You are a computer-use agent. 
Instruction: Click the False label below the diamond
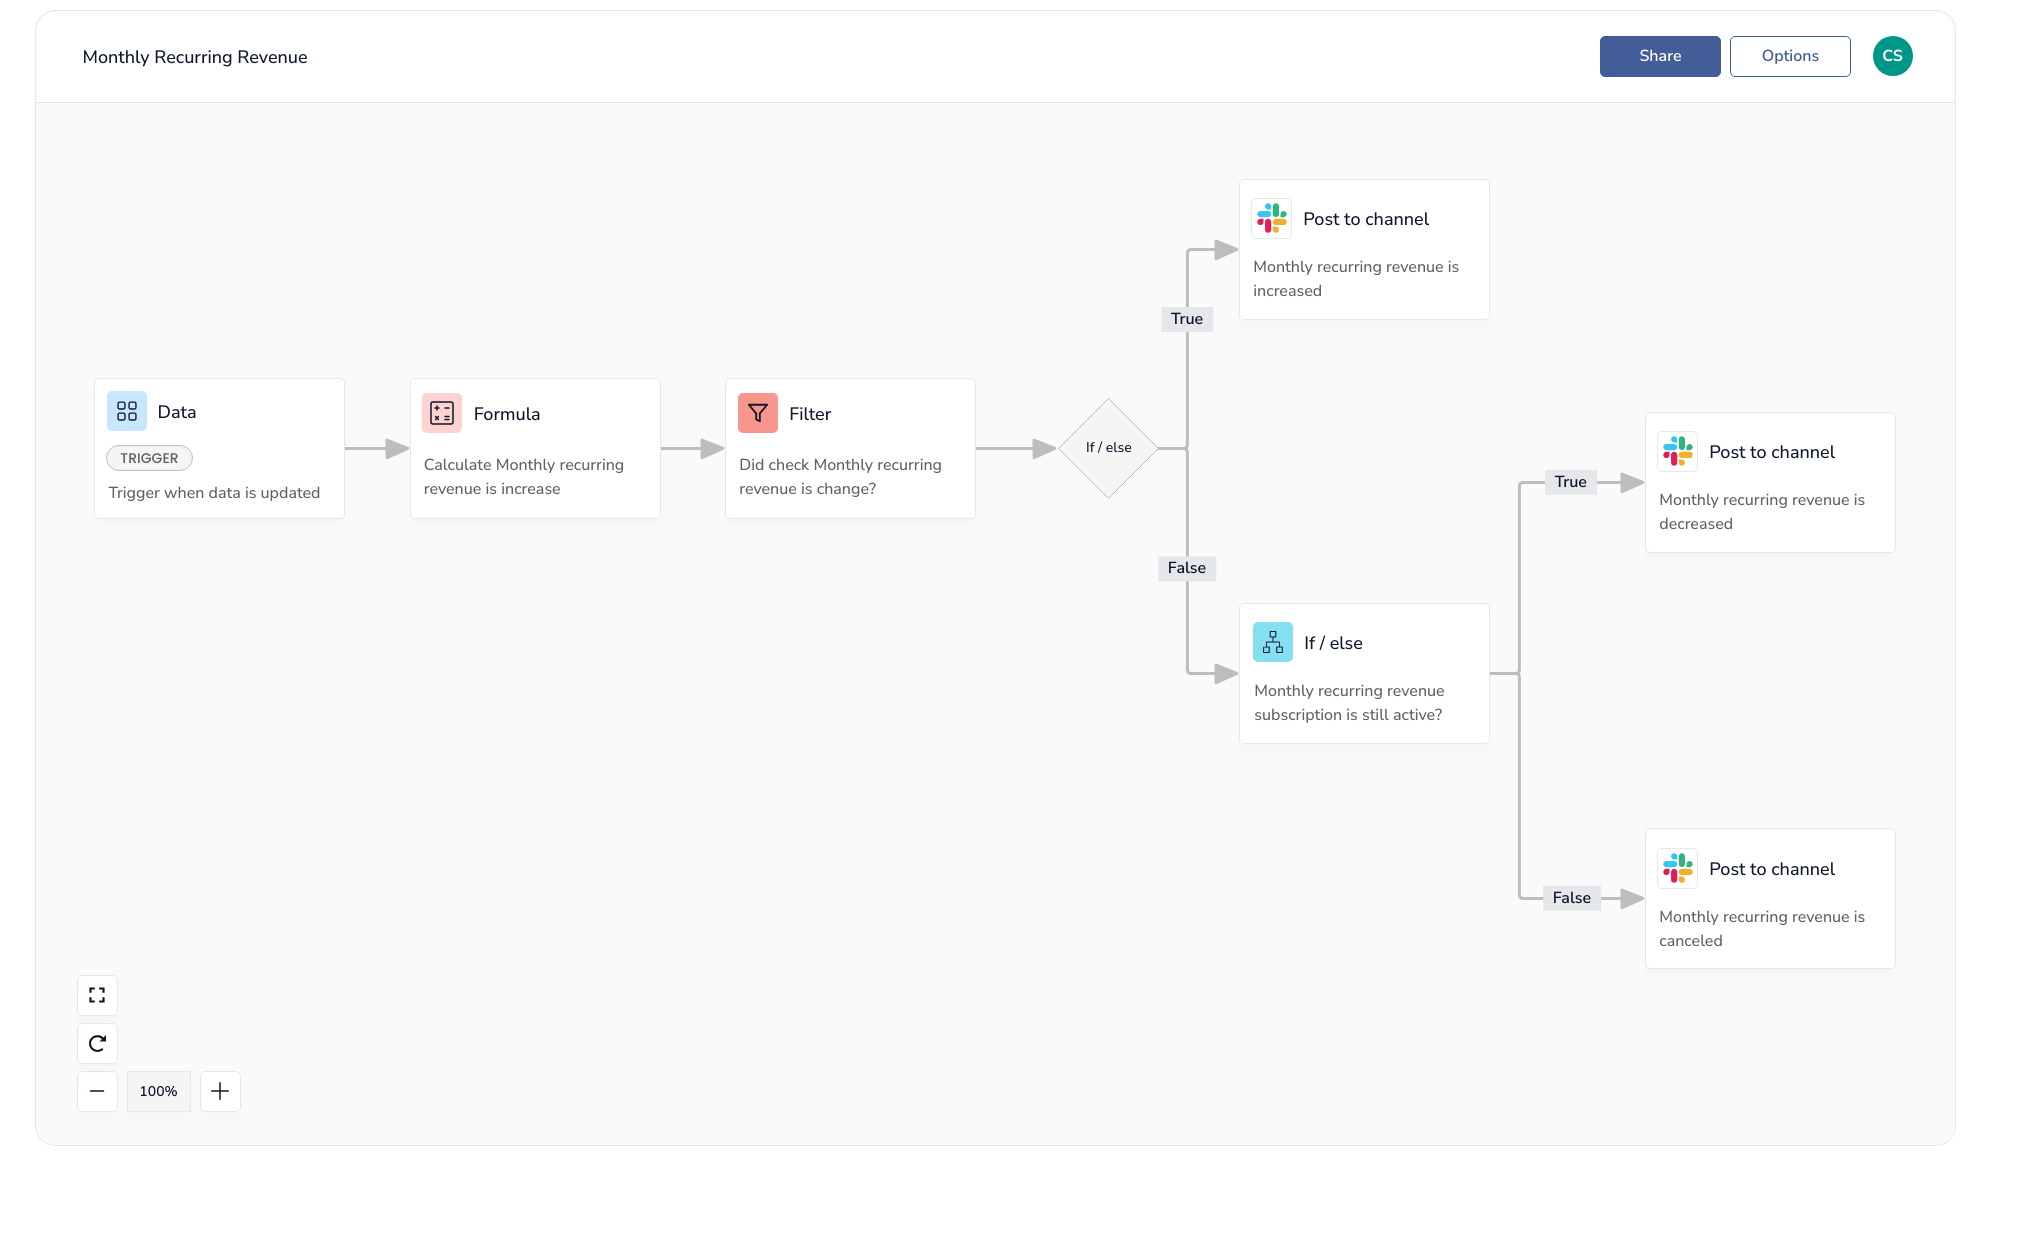coord(1186,568)
